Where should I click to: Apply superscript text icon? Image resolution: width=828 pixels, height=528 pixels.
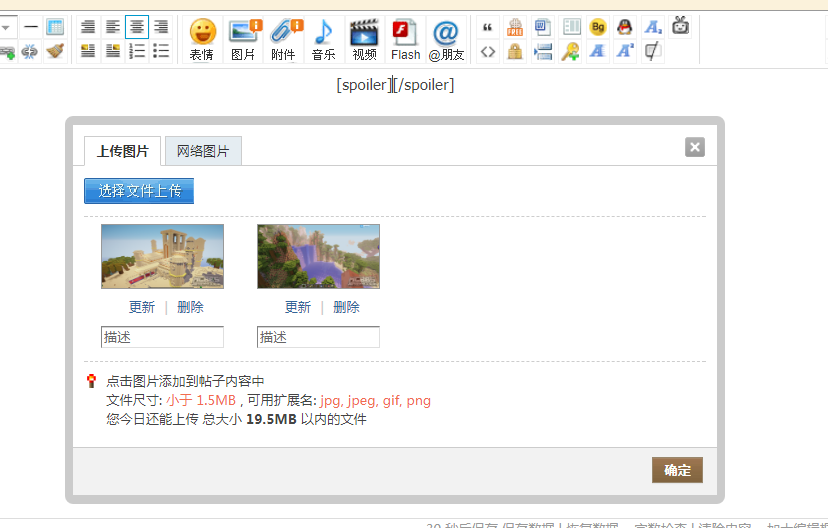[x=625, y=51]
